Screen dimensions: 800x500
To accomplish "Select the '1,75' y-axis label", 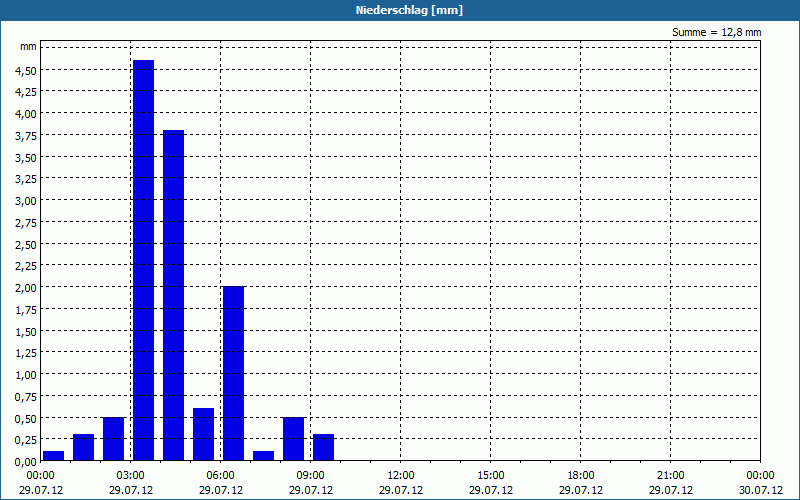I will pyautogui.click(x=26, y=310).
